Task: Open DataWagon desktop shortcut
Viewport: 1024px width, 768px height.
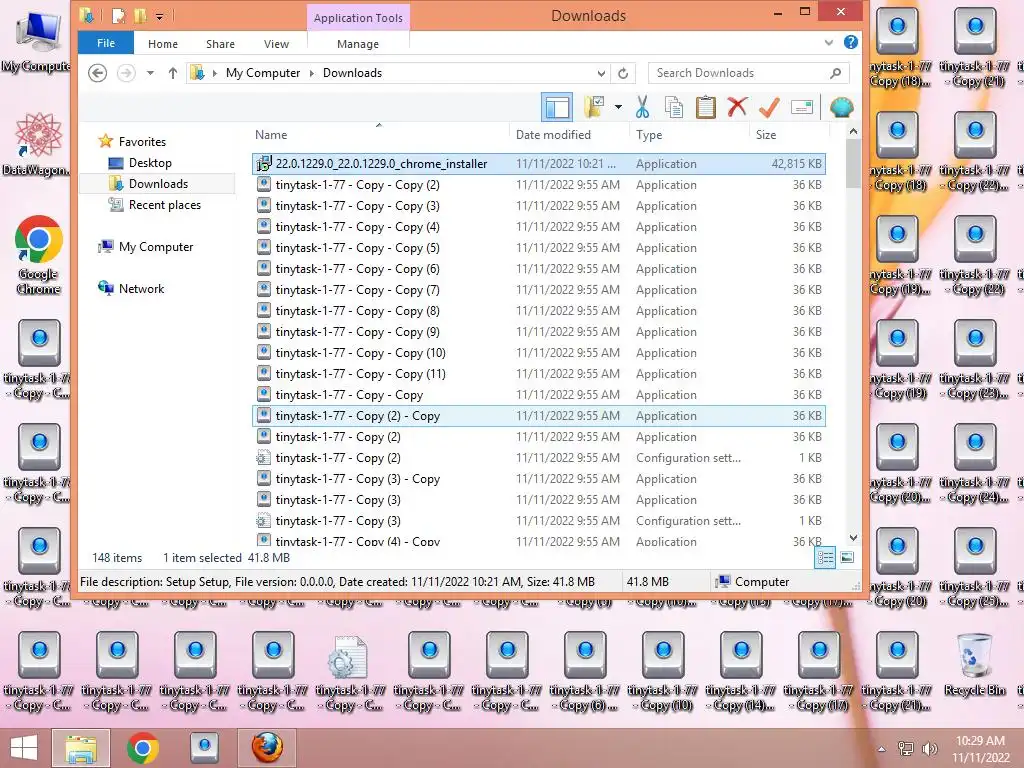Action: click(38, 144)
